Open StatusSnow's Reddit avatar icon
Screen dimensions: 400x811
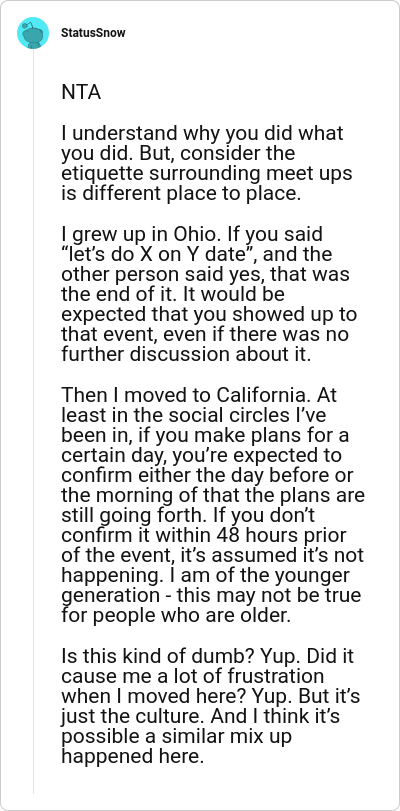[x=33, y=33]
